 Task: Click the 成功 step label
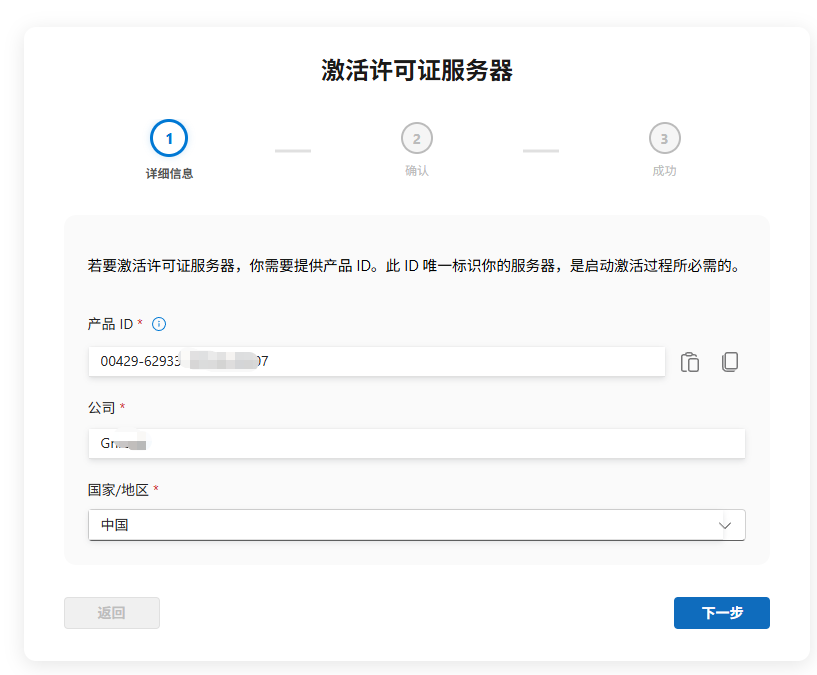(664, 170)
